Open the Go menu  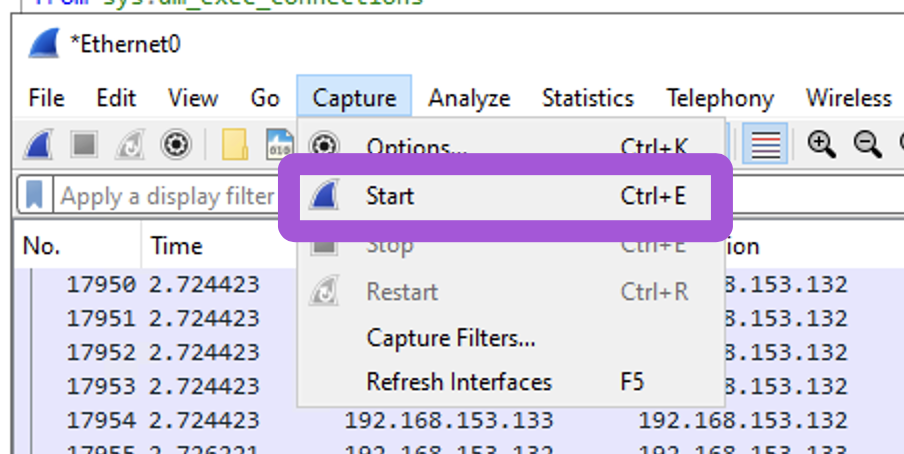pyautogui.click(x=265, y=98)
